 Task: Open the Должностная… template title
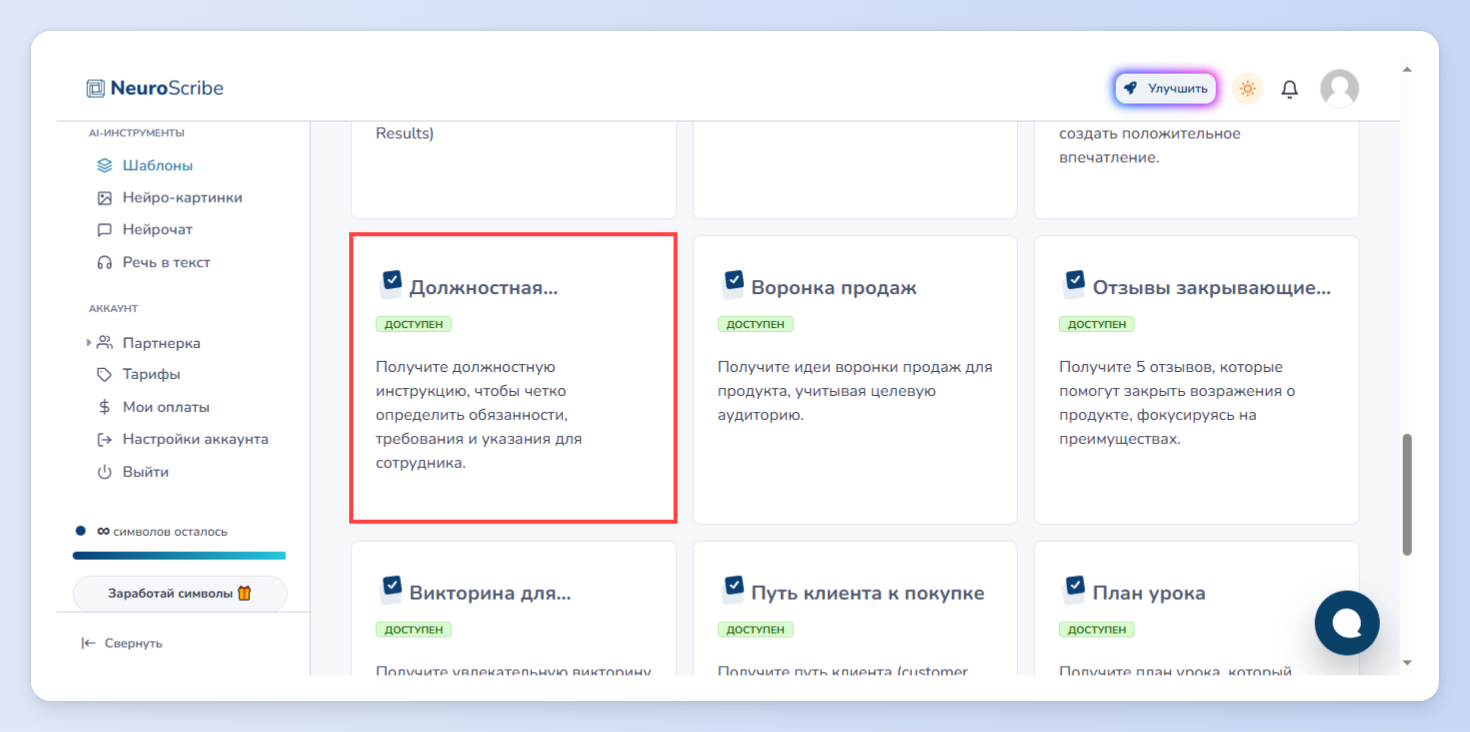click(x=484, y=288)
